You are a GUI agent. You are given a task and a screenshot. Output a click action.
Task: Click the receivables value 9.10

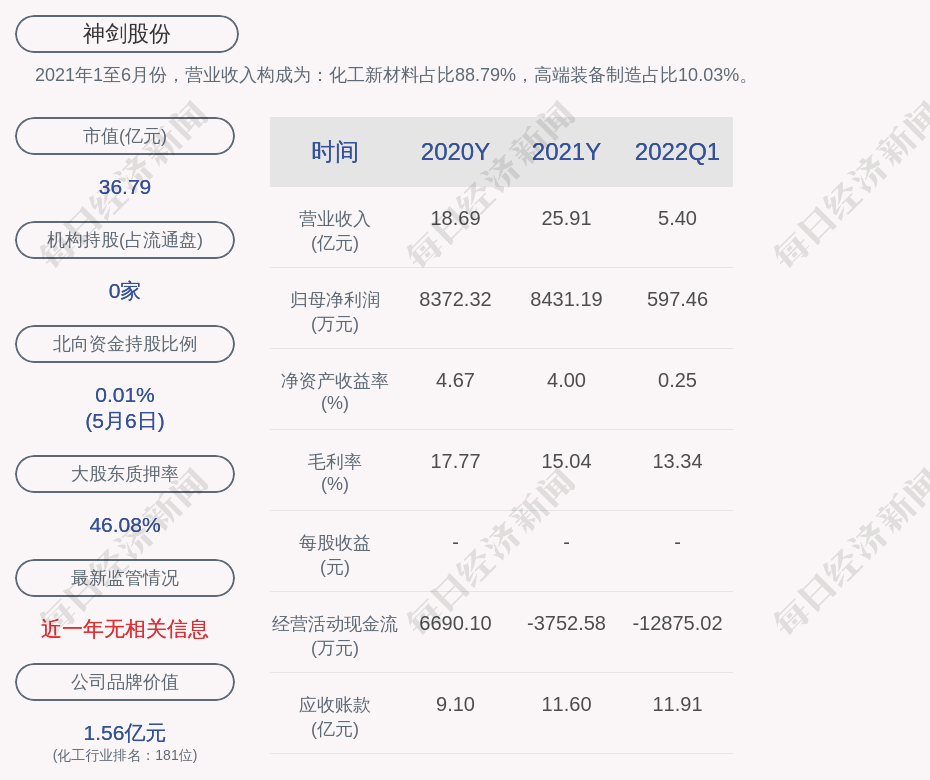455,704
